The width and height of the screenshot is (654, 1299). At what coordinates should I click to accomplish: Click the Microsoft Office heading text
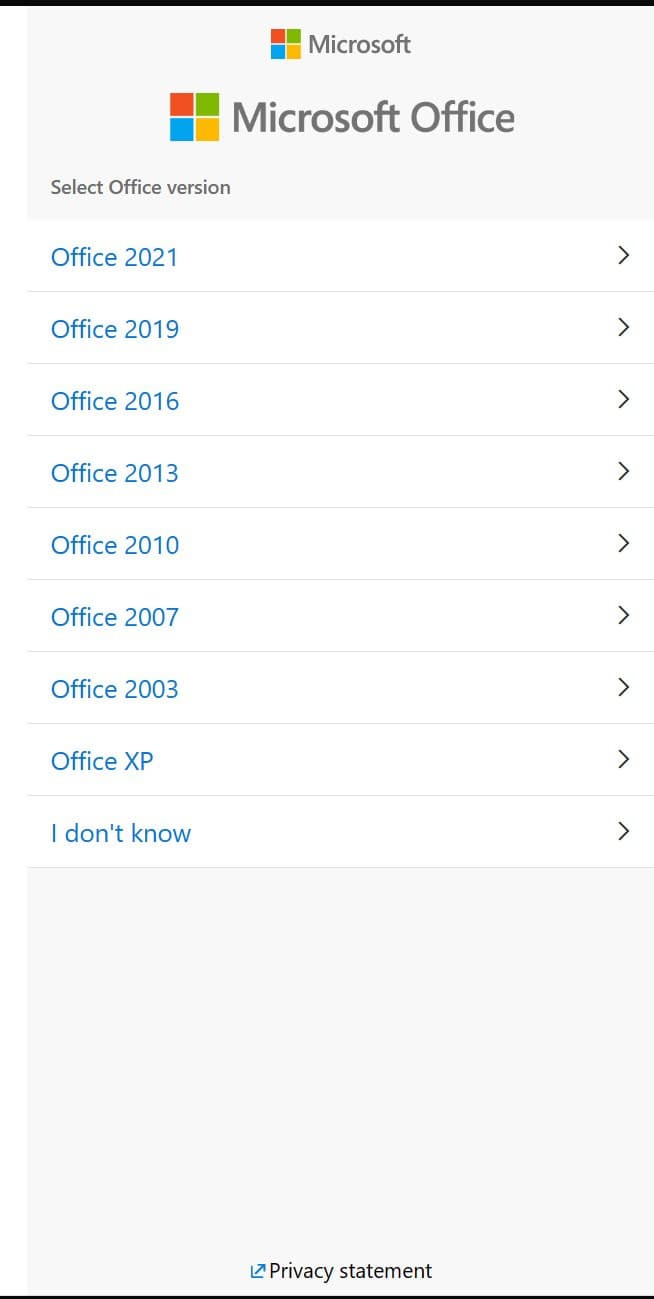point(373,118)
